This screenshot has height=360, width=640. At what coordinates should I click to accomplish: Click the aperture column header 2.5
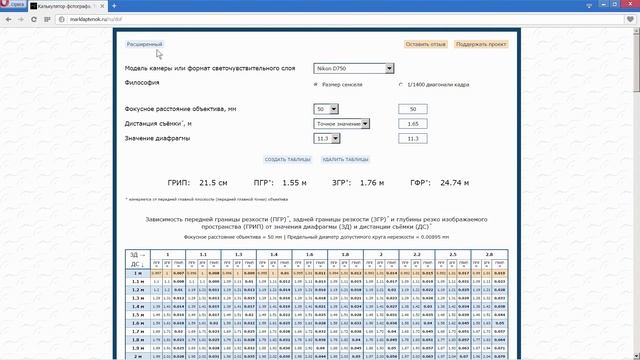453,254
